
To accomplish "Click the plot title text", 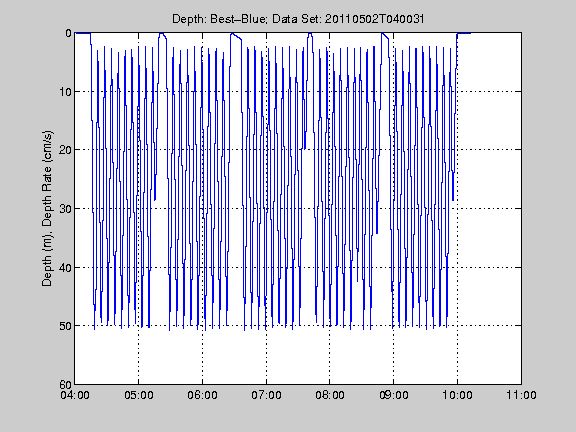I will click(298, 19).
